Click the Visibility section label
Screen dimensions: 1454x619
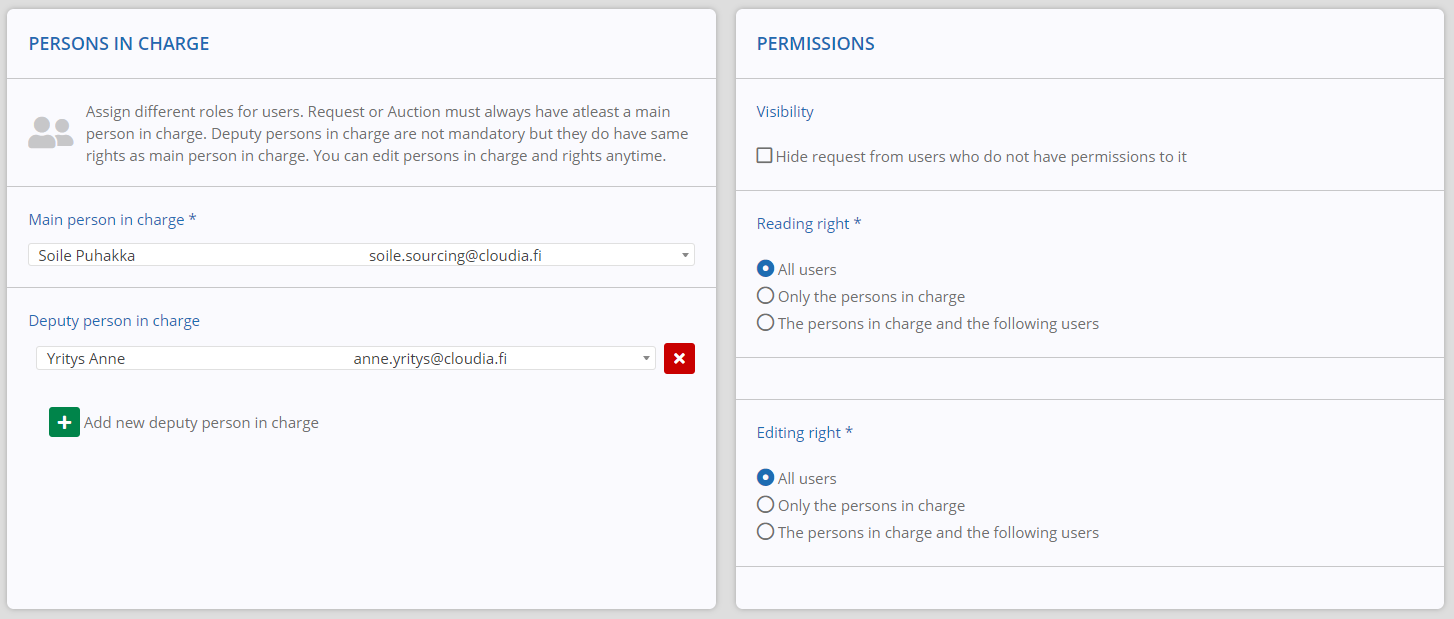pos(785,111)
